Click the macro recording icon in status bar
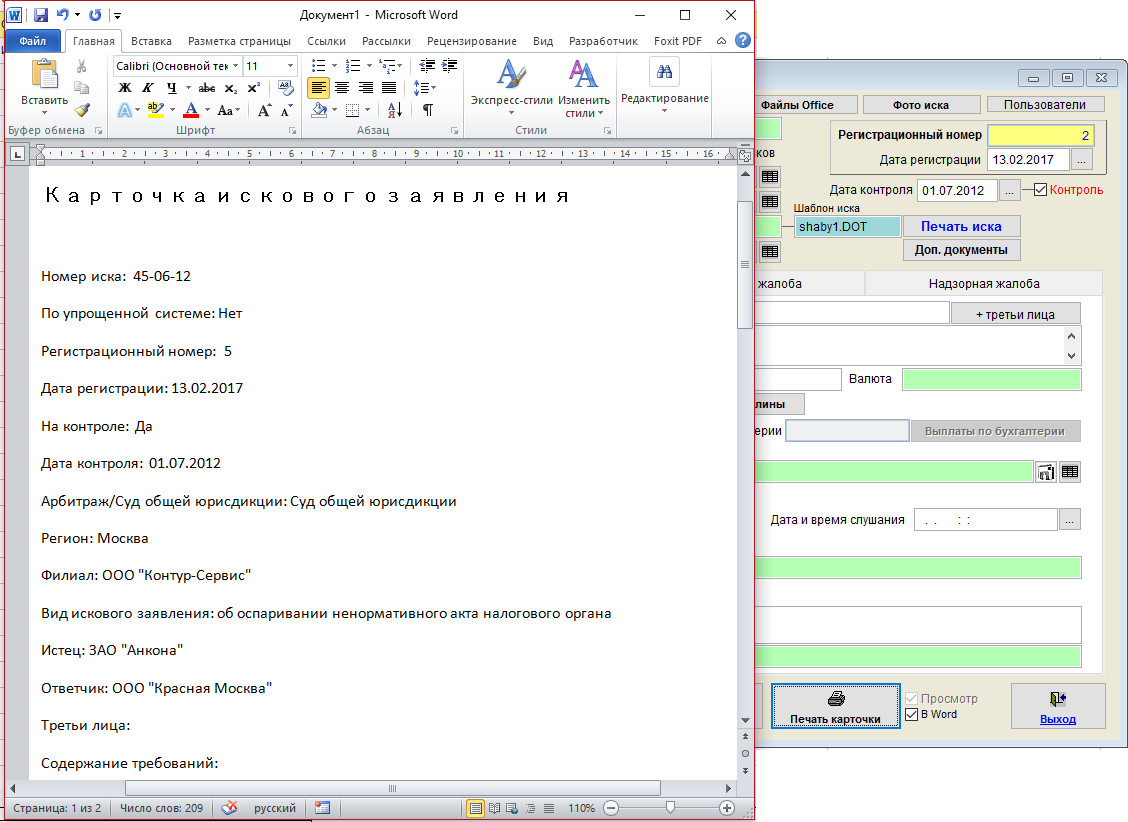The image size is (1128, 822). [x=322, y=808]
